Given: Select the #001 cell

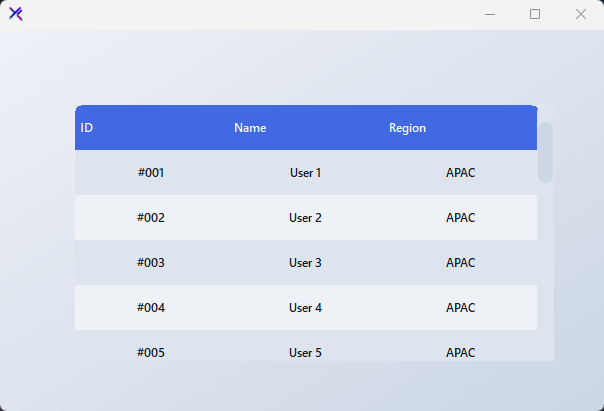Looking at the screenshot, I should click(x=151, y=173).
